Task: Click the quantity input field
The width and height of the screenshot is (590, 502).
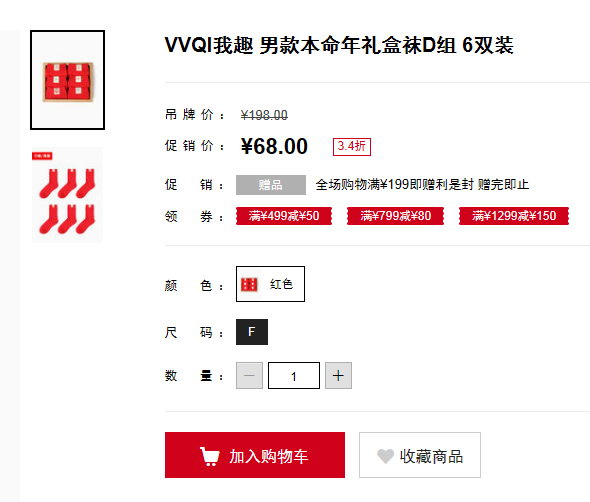Action: click(x=294, y=376)
